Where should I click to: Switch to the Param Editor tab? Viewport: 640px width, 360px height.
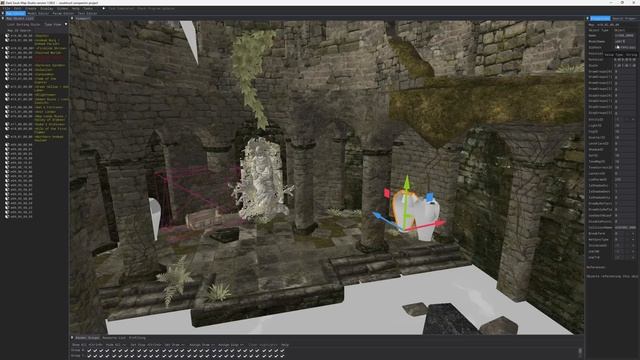click(x=63, y=13)
